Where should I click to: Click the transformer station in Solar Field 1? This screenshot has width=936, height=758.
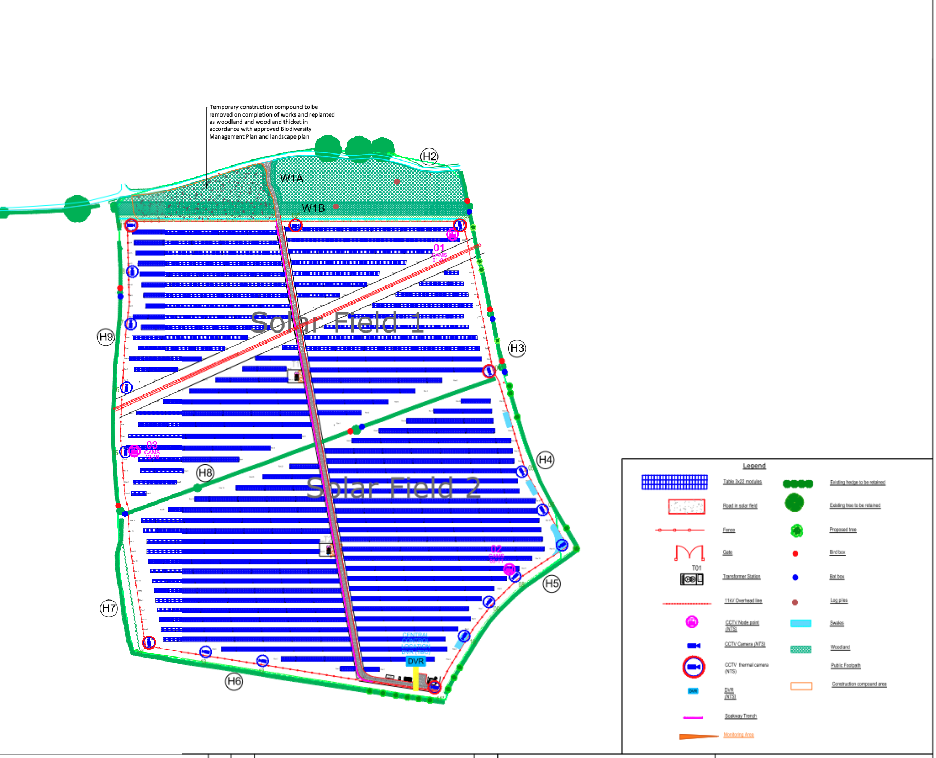pos(296,375)
